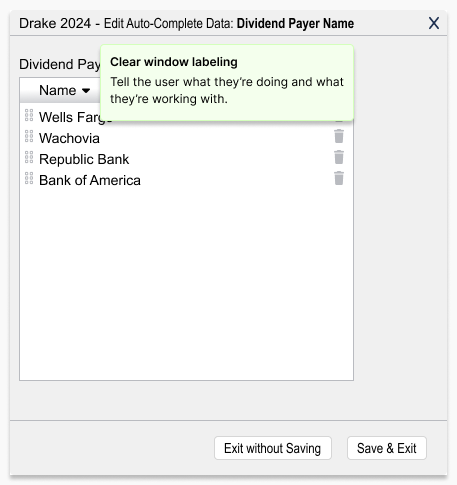Click the Save & Exit button
This screenshot has height=485, width=457.
pyautogui.click(x=387, y=448)
